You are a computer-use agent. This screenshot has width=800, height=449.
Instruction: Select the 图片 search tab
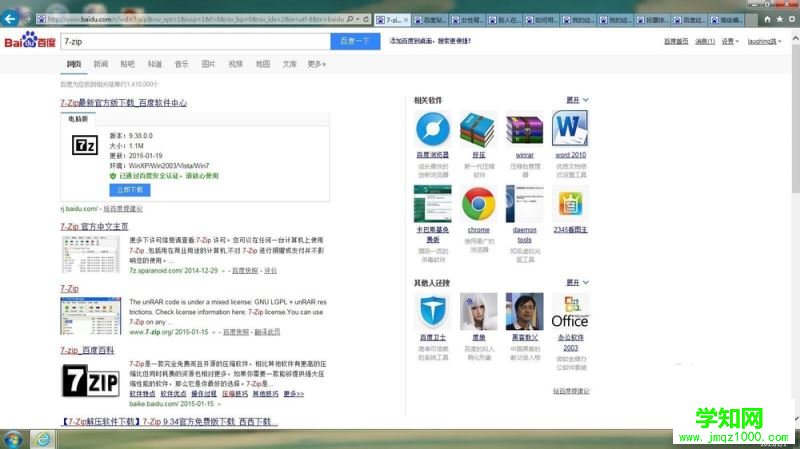tap(208, 64)
